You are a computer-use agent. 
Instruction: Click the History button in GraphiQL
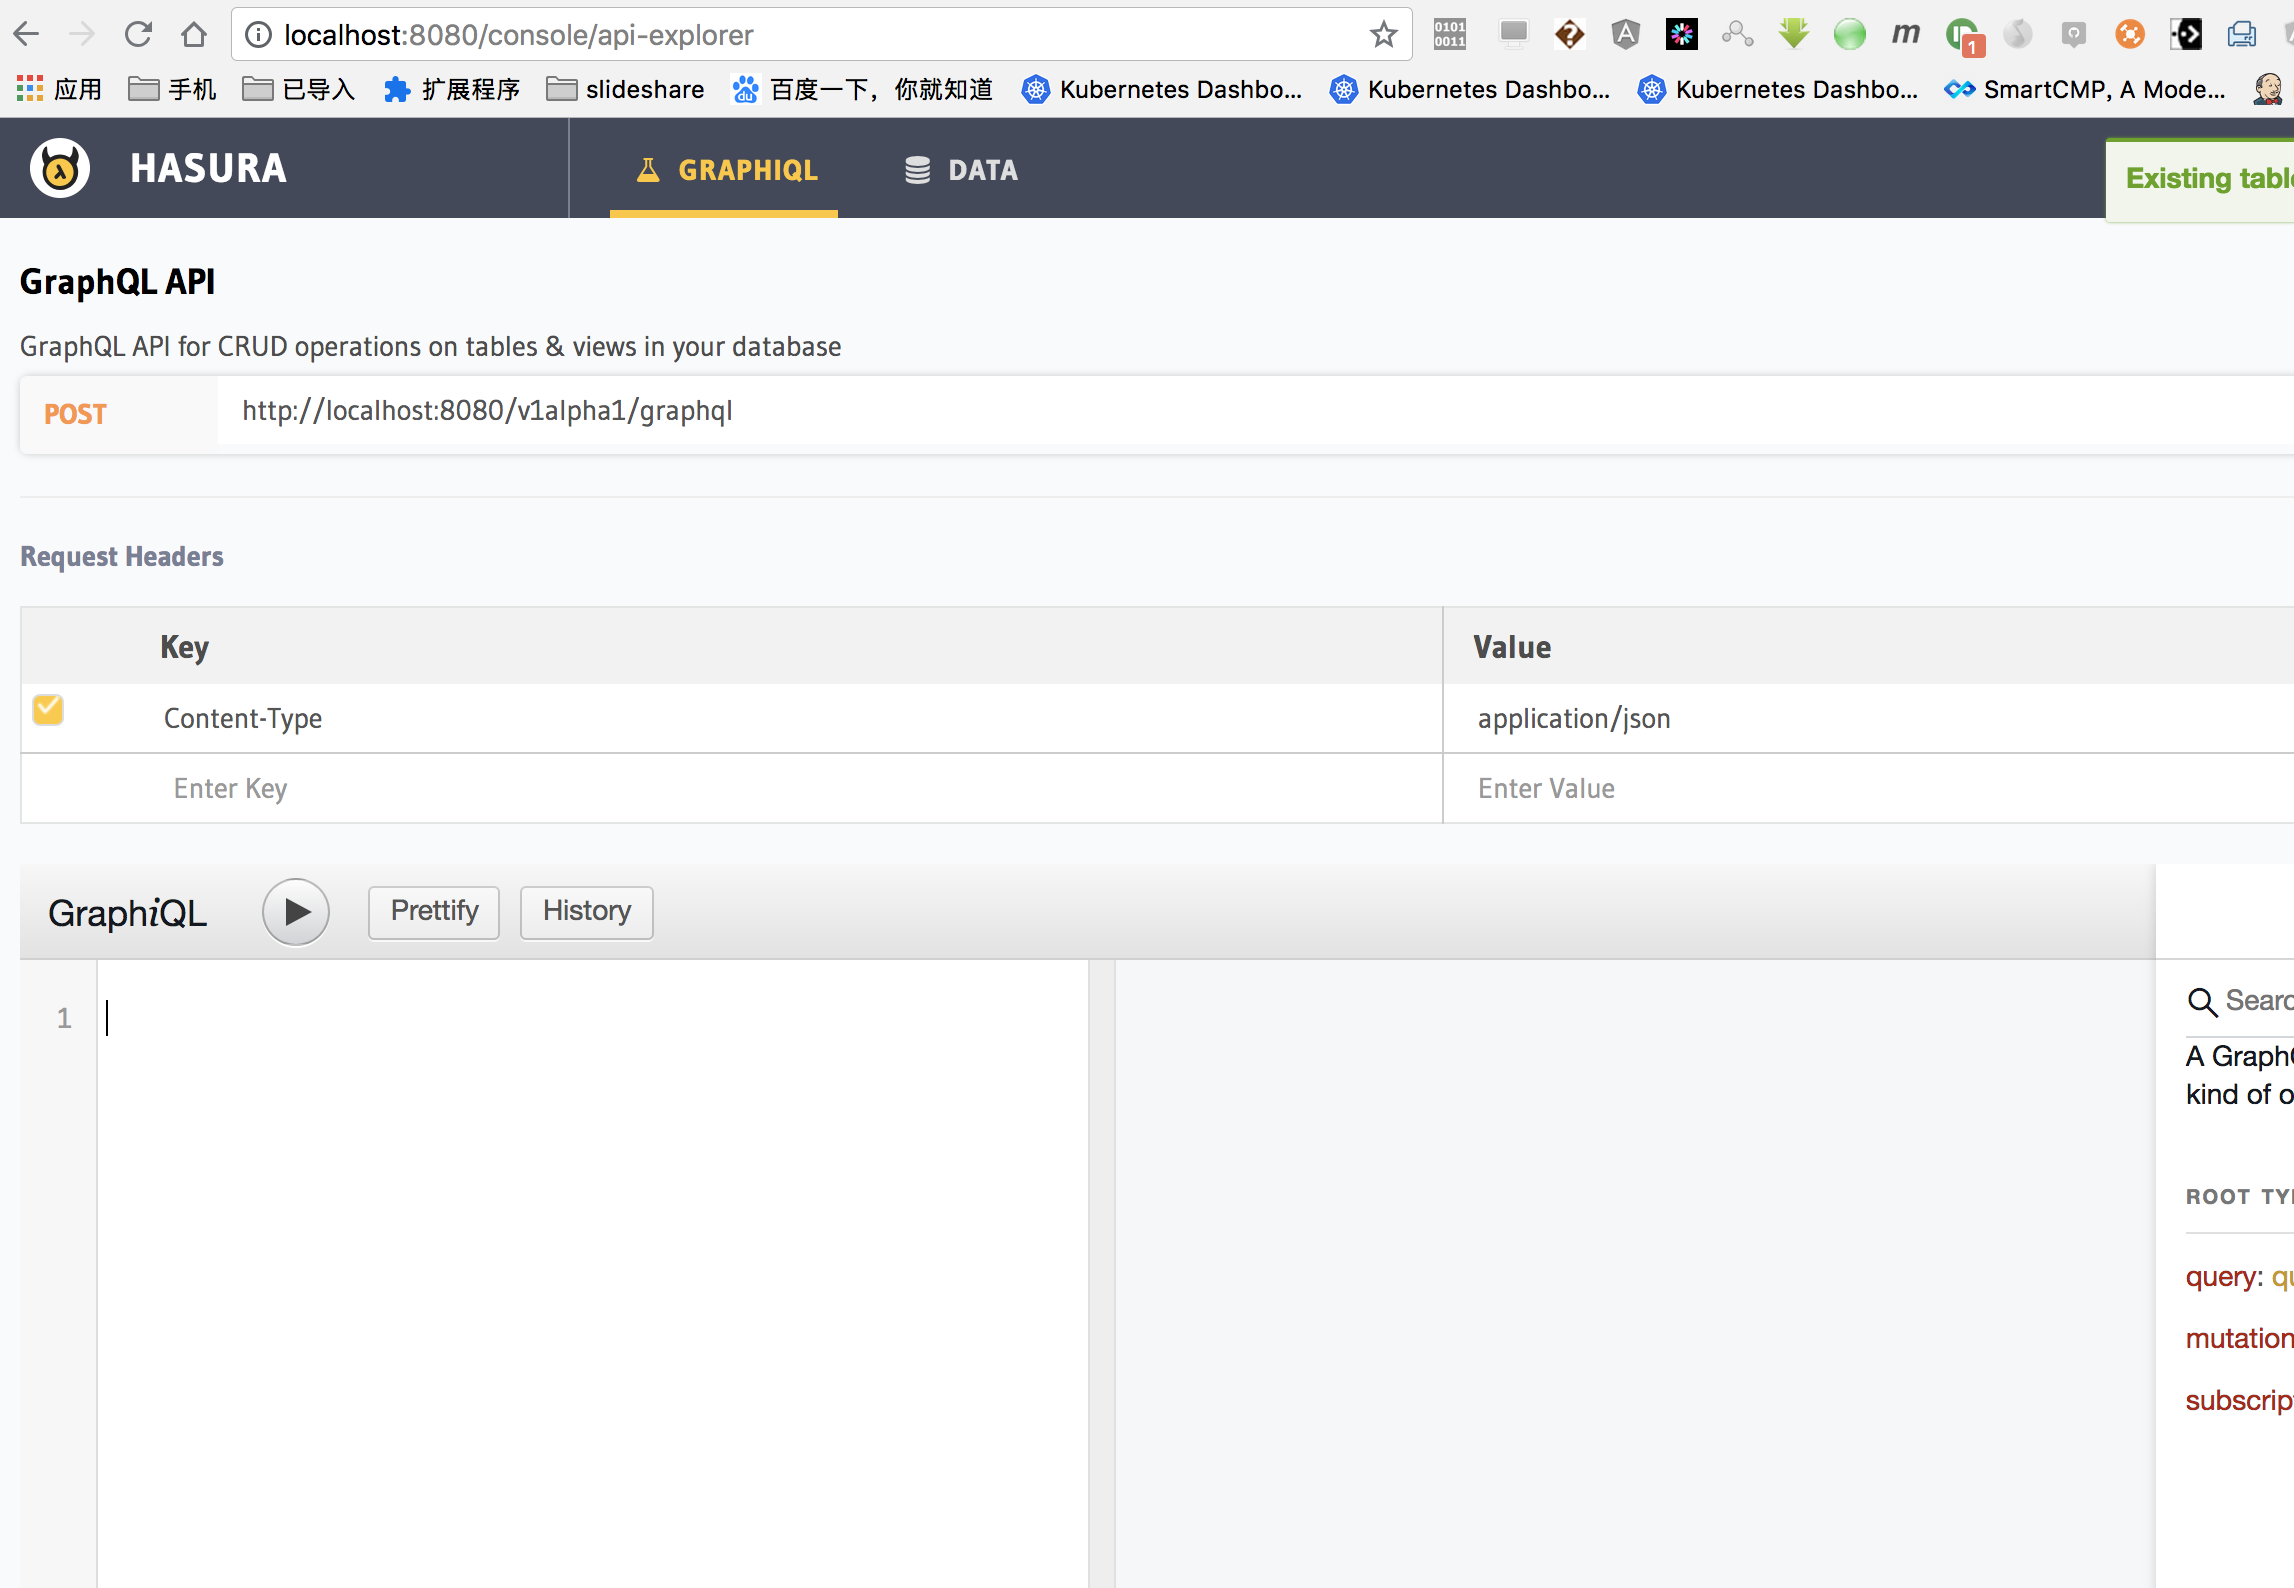(586, 910)
